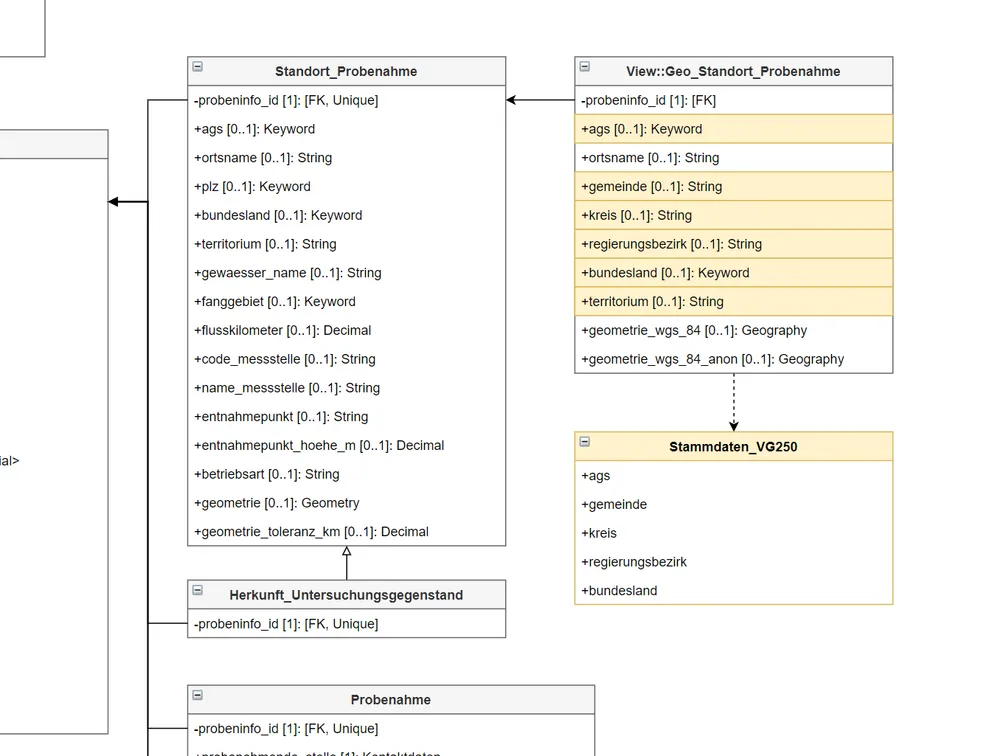Select '+bundesland [0..1]: Keyword' in Standort_Probenahme

coord(346,215)
